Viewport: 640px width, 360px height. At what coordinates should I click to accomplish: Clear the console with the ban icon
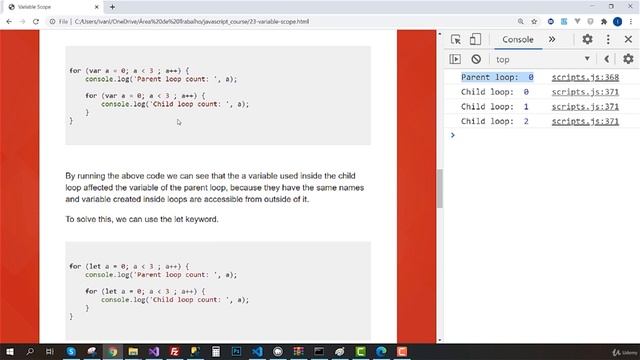tap(476, 59)
